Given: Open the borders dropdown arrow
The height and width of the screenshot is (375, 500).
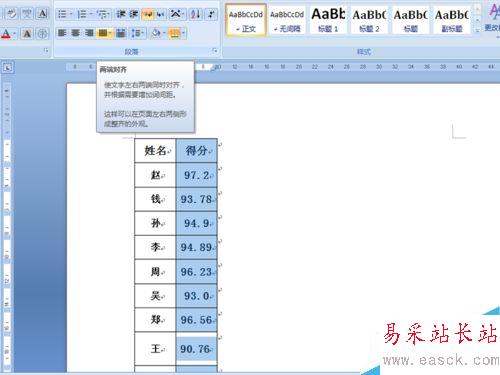Looking at the screenshot, I should click(x=184, y=33).
